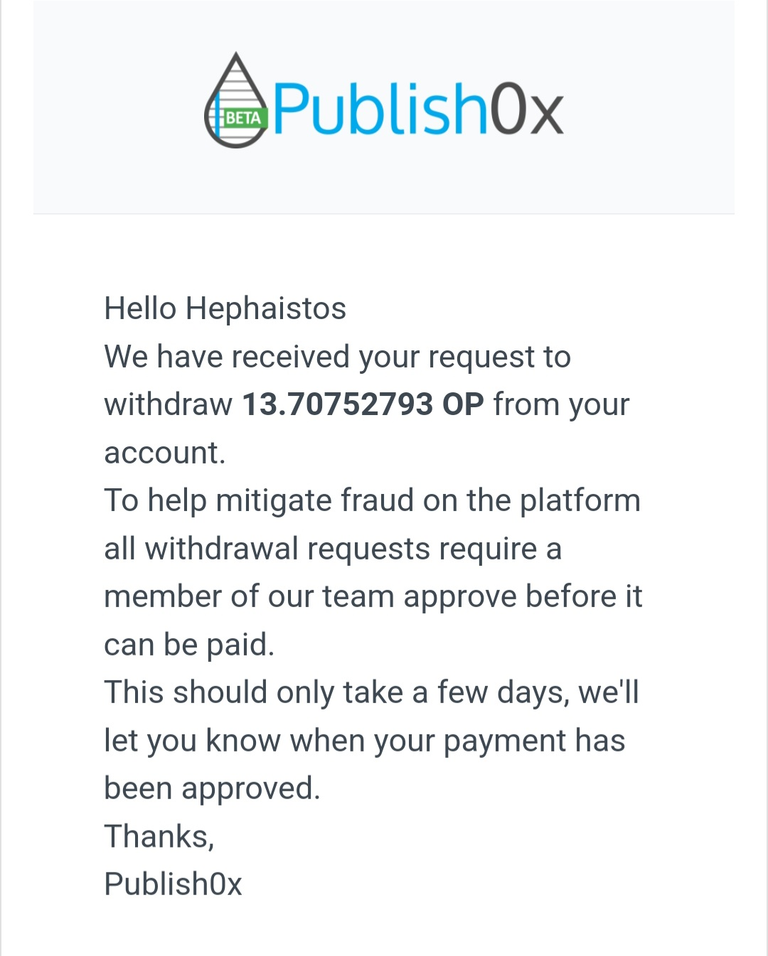Screen dimensions: 768x956
Task: Click the We have received your request line
Action: click(337, 356)
